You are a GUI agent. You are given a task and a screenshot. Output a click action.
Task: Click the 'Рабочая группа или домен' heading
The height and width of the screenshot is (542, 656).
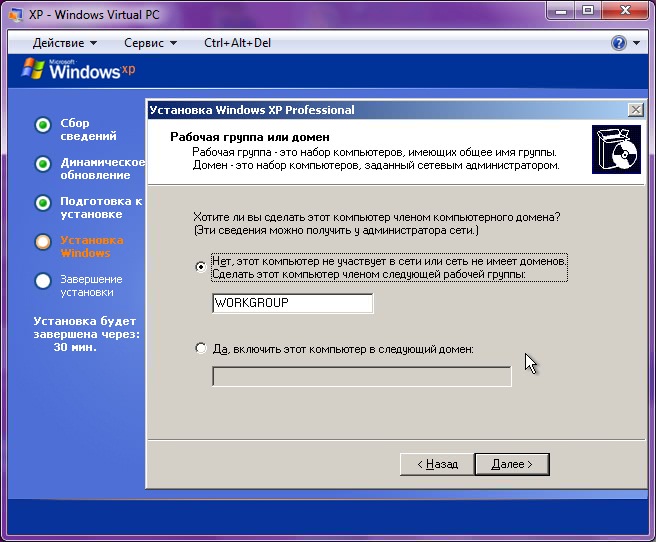point(250,137)
